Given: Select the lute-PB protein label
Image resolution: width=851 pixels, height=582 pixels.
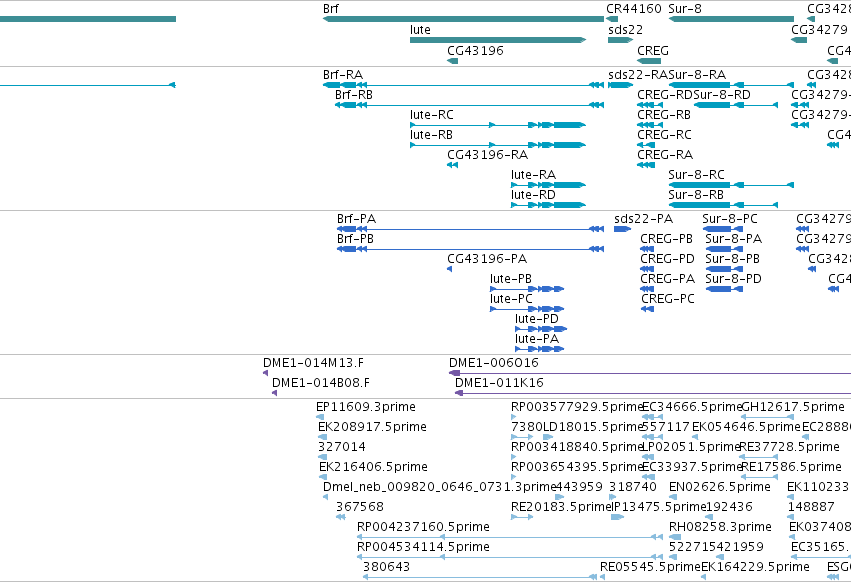Looking at the screenshot, I should [x=511, y=279].
